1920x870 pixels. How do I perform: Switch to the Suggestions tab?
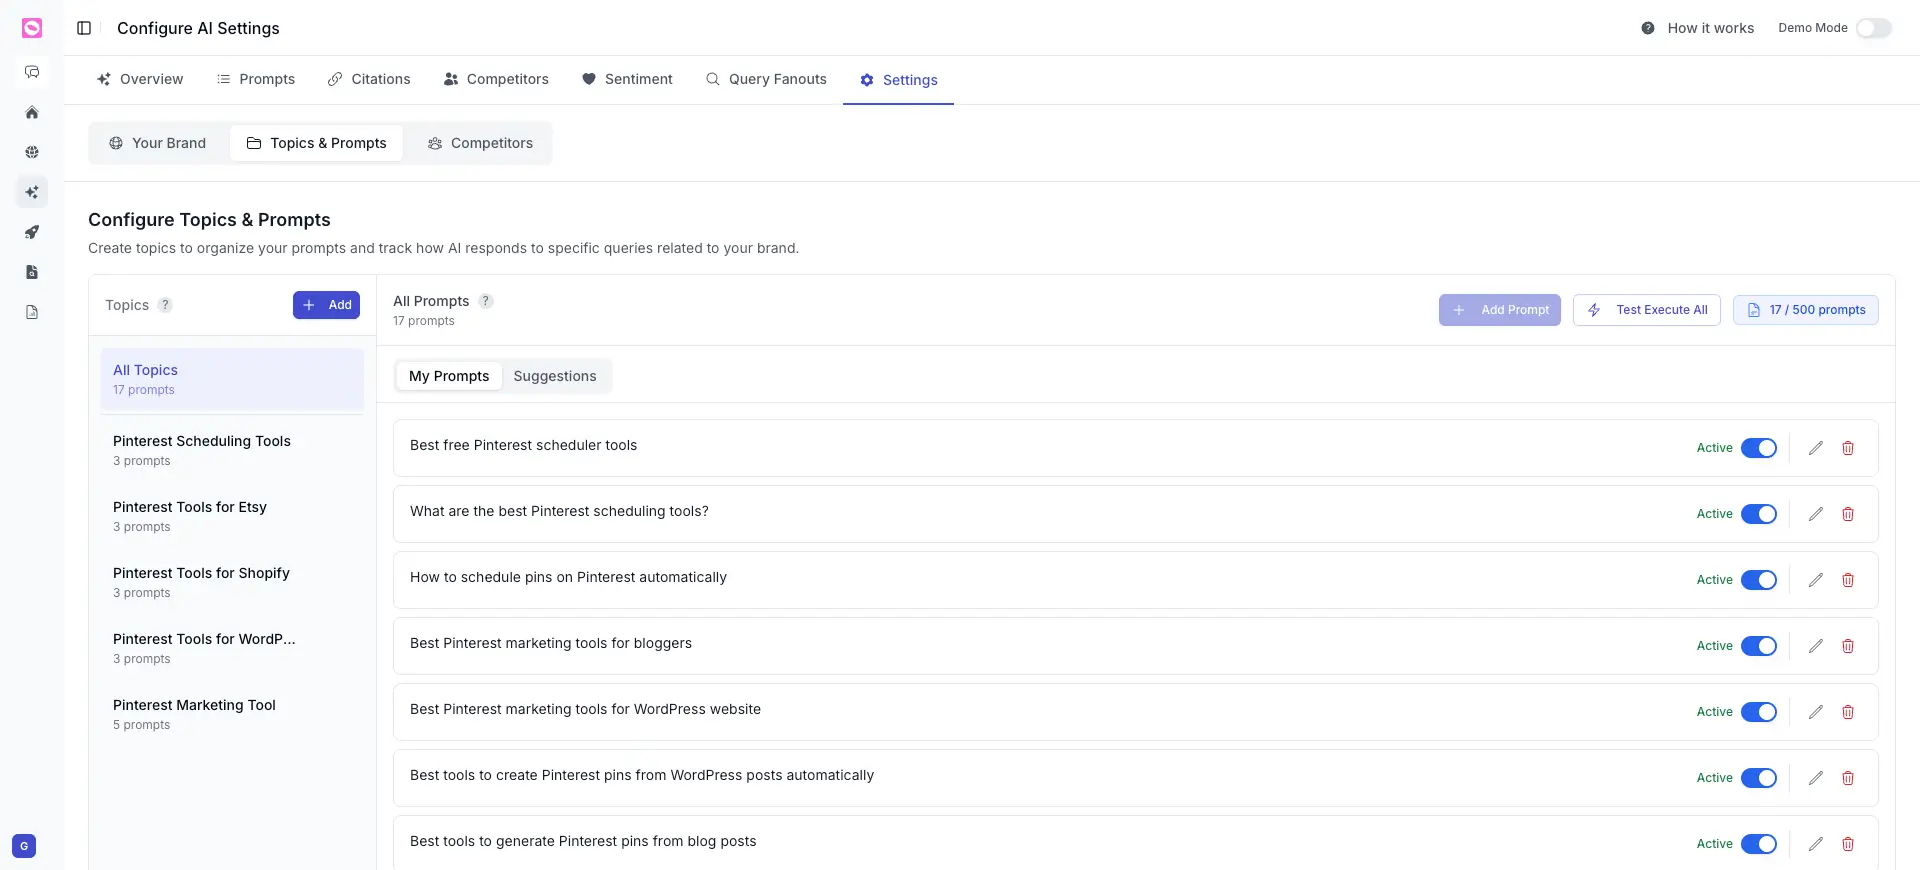pyautogui.click(x=555, y=376)
